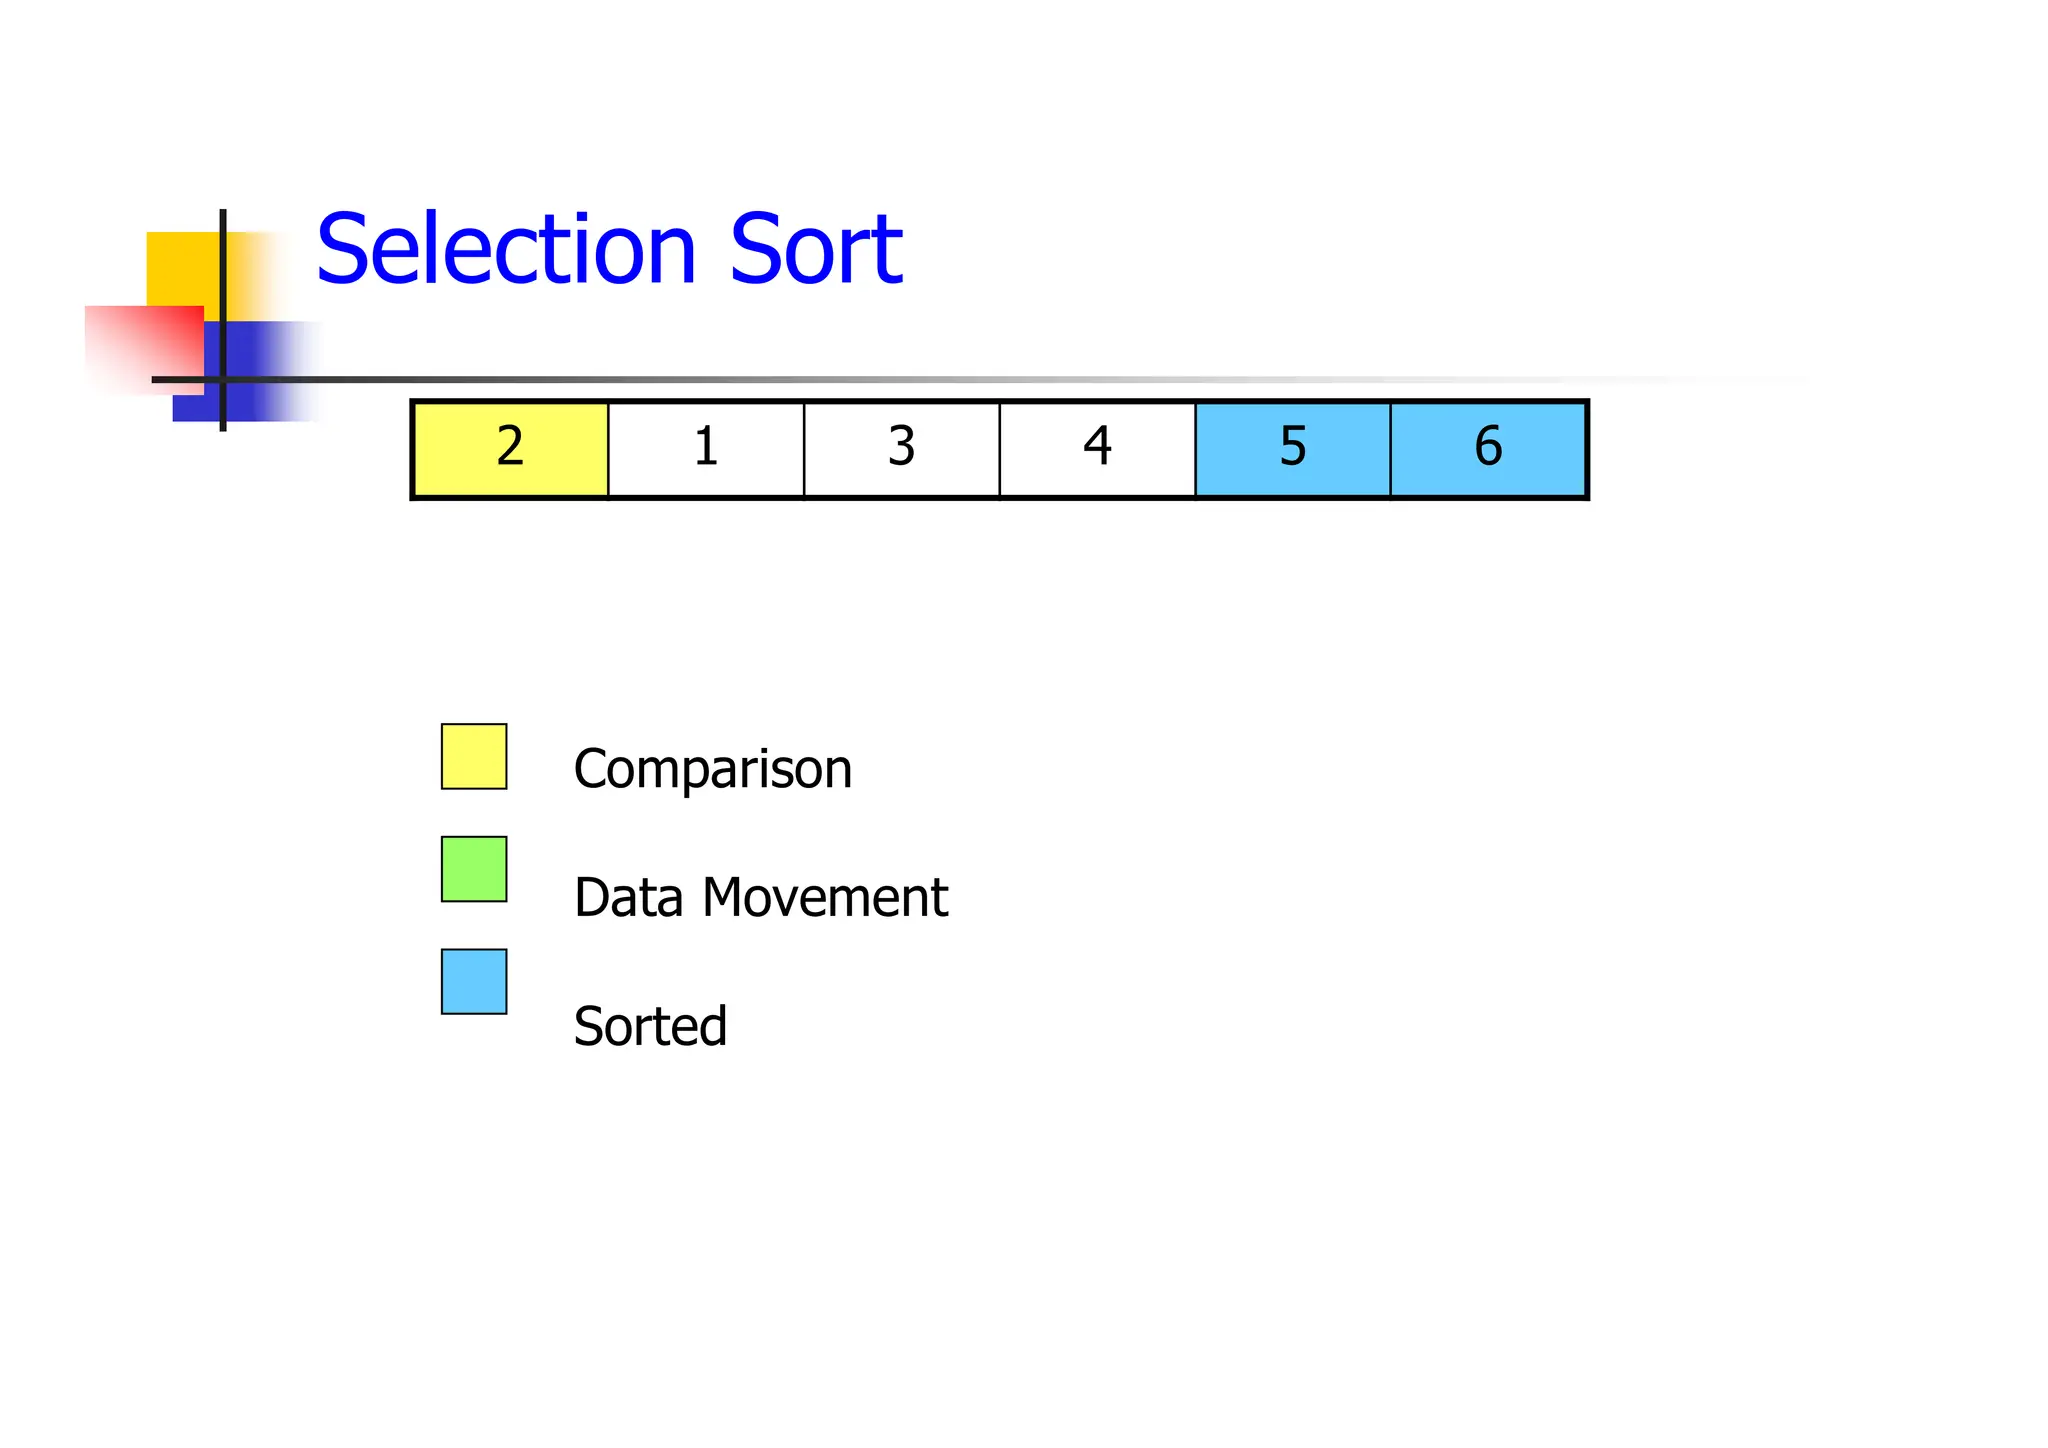Image resolution: width=2048 pixels, height=1448 pixels.
Task: Select the array cell containing 1
Action: [x=706, y=448]
